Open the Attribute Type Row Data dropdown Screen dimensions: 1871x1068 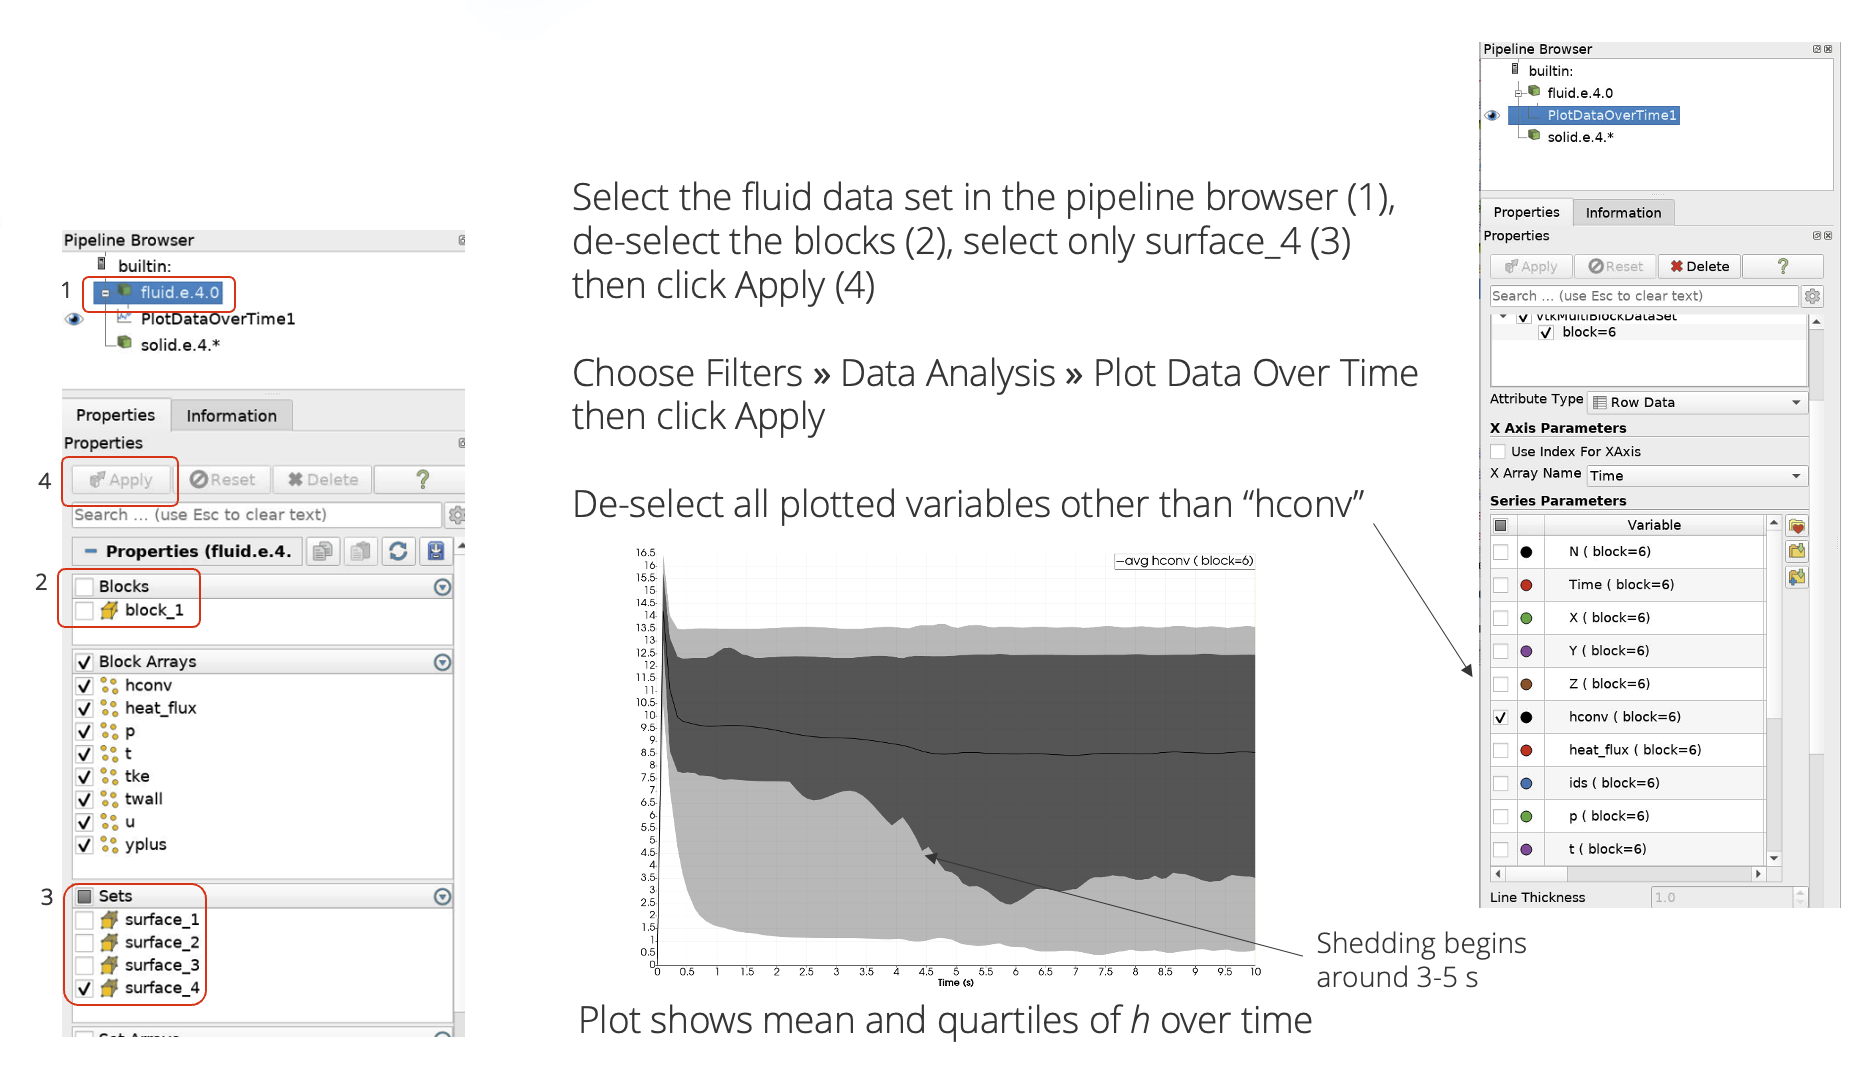(x=1698, y=402)
